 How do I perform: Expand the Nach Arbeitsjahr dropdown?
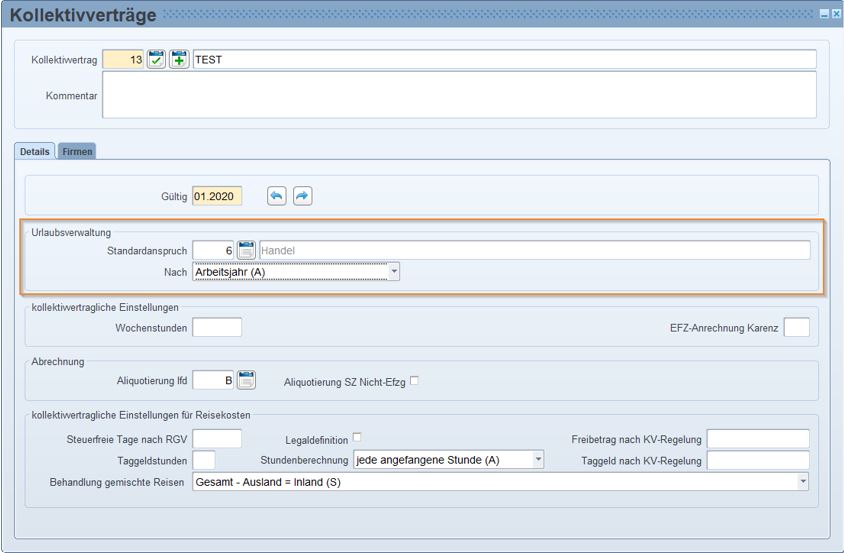pyautogui.click(x=393, y=271)
